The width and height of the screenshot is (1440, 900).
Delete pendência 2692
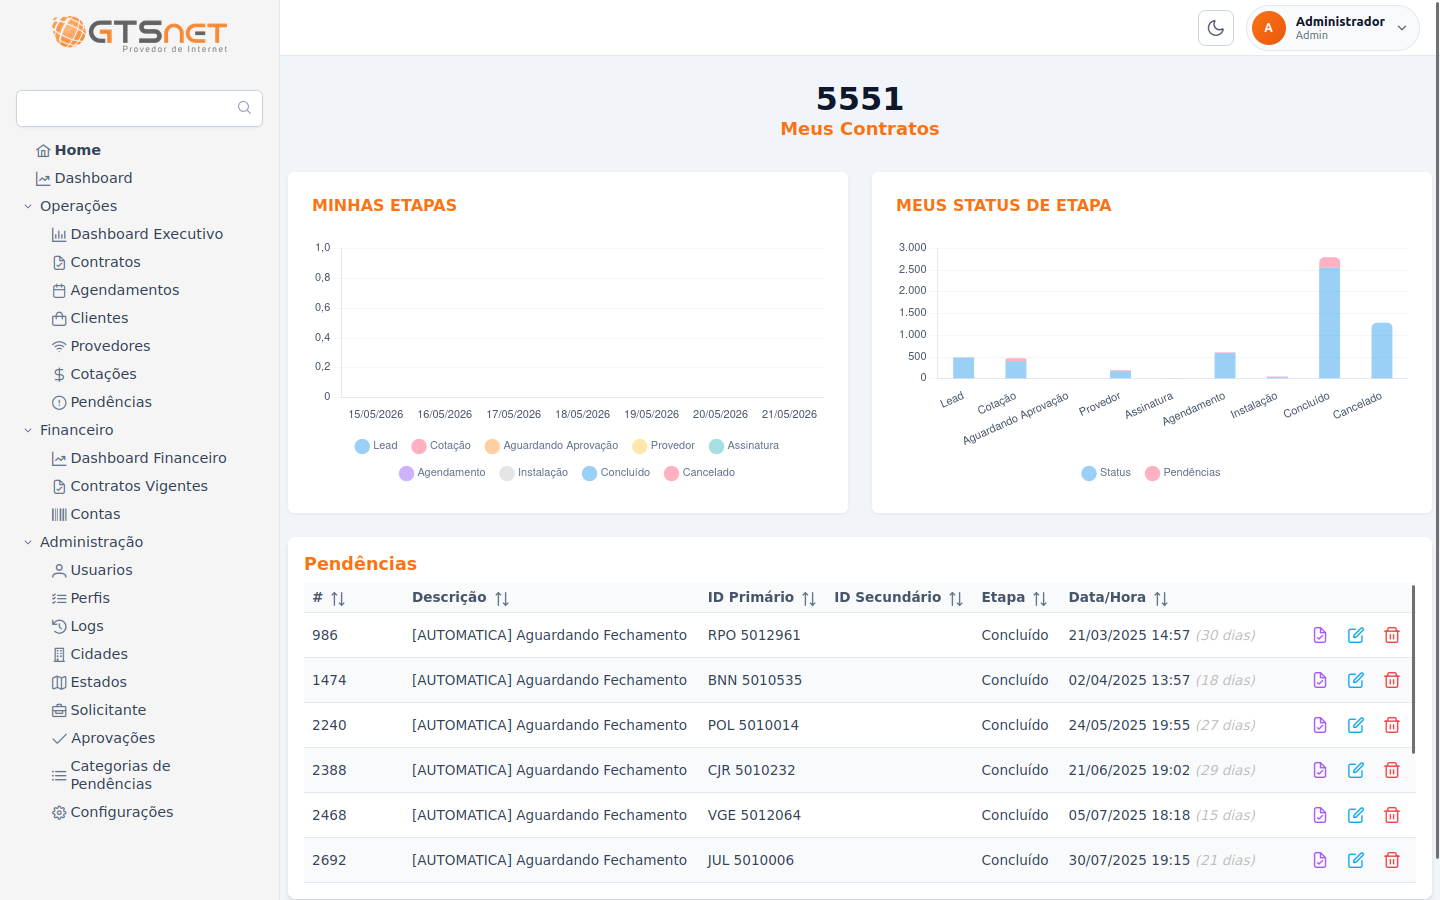[1392, 860]
